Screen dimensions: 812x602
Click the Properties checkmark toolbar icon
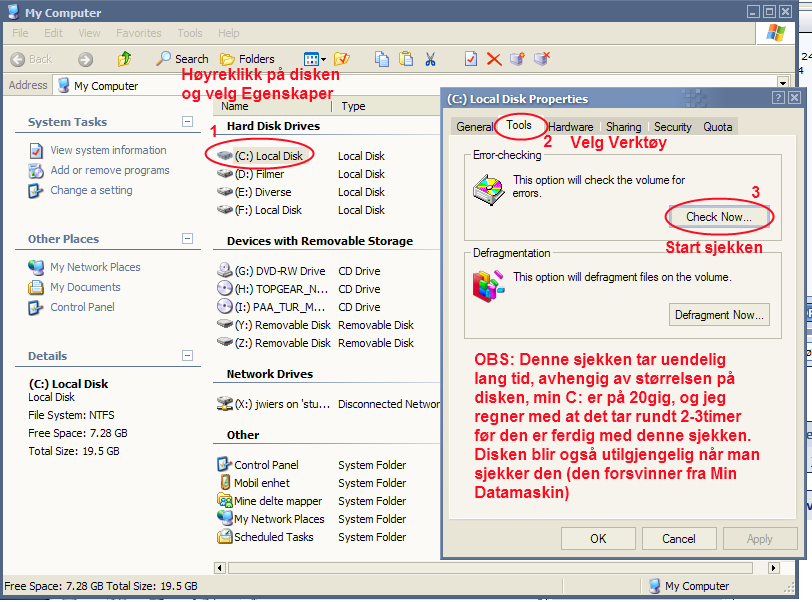pyautogui.click(x=471, y=59)
